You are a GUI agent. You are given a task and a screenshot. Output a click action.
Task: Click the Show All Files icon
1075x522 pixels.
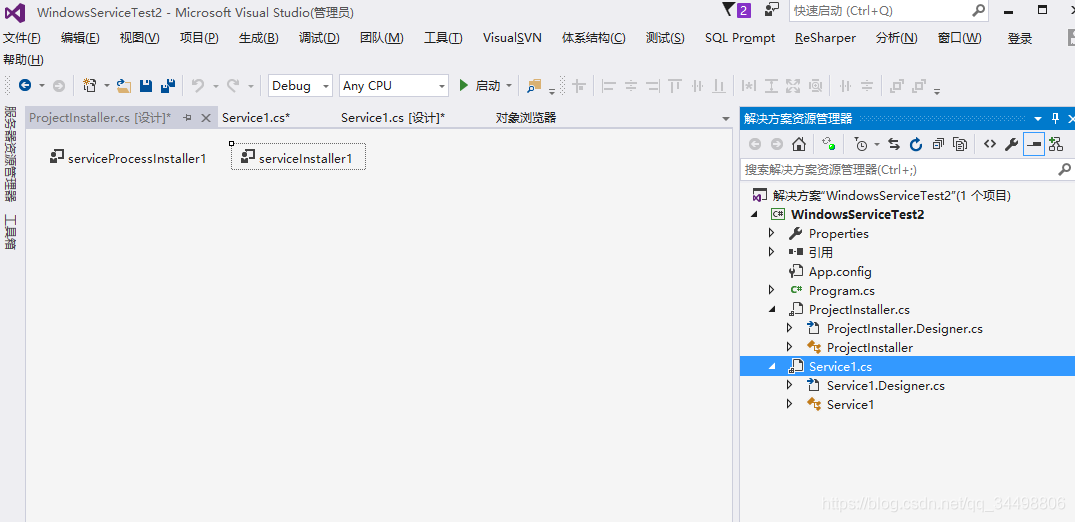pyautogui.click(x=961, y=144)
